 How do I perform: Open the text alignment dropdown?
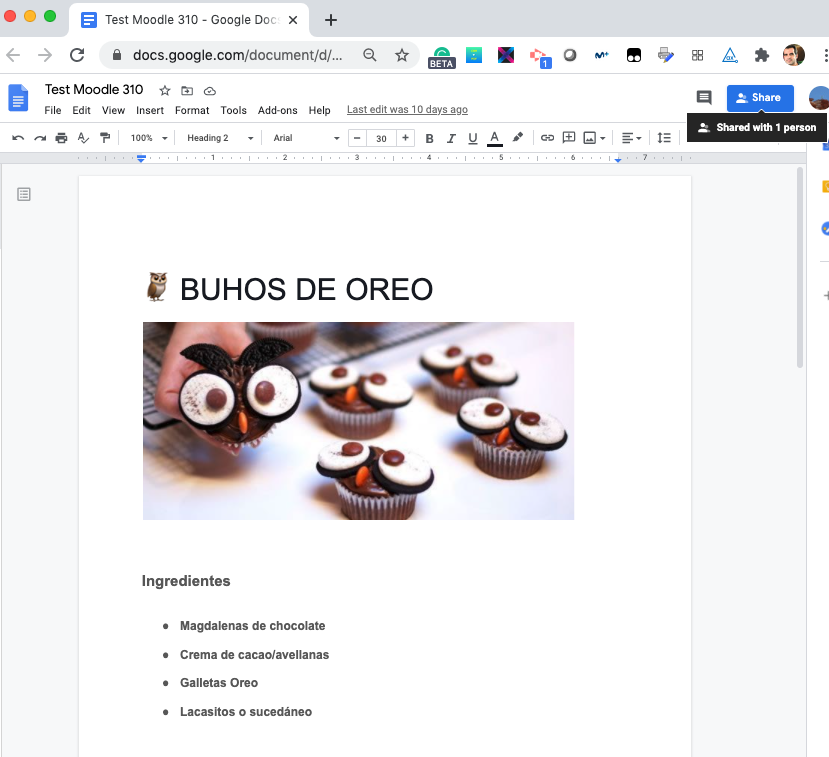(x=631, y=138)
